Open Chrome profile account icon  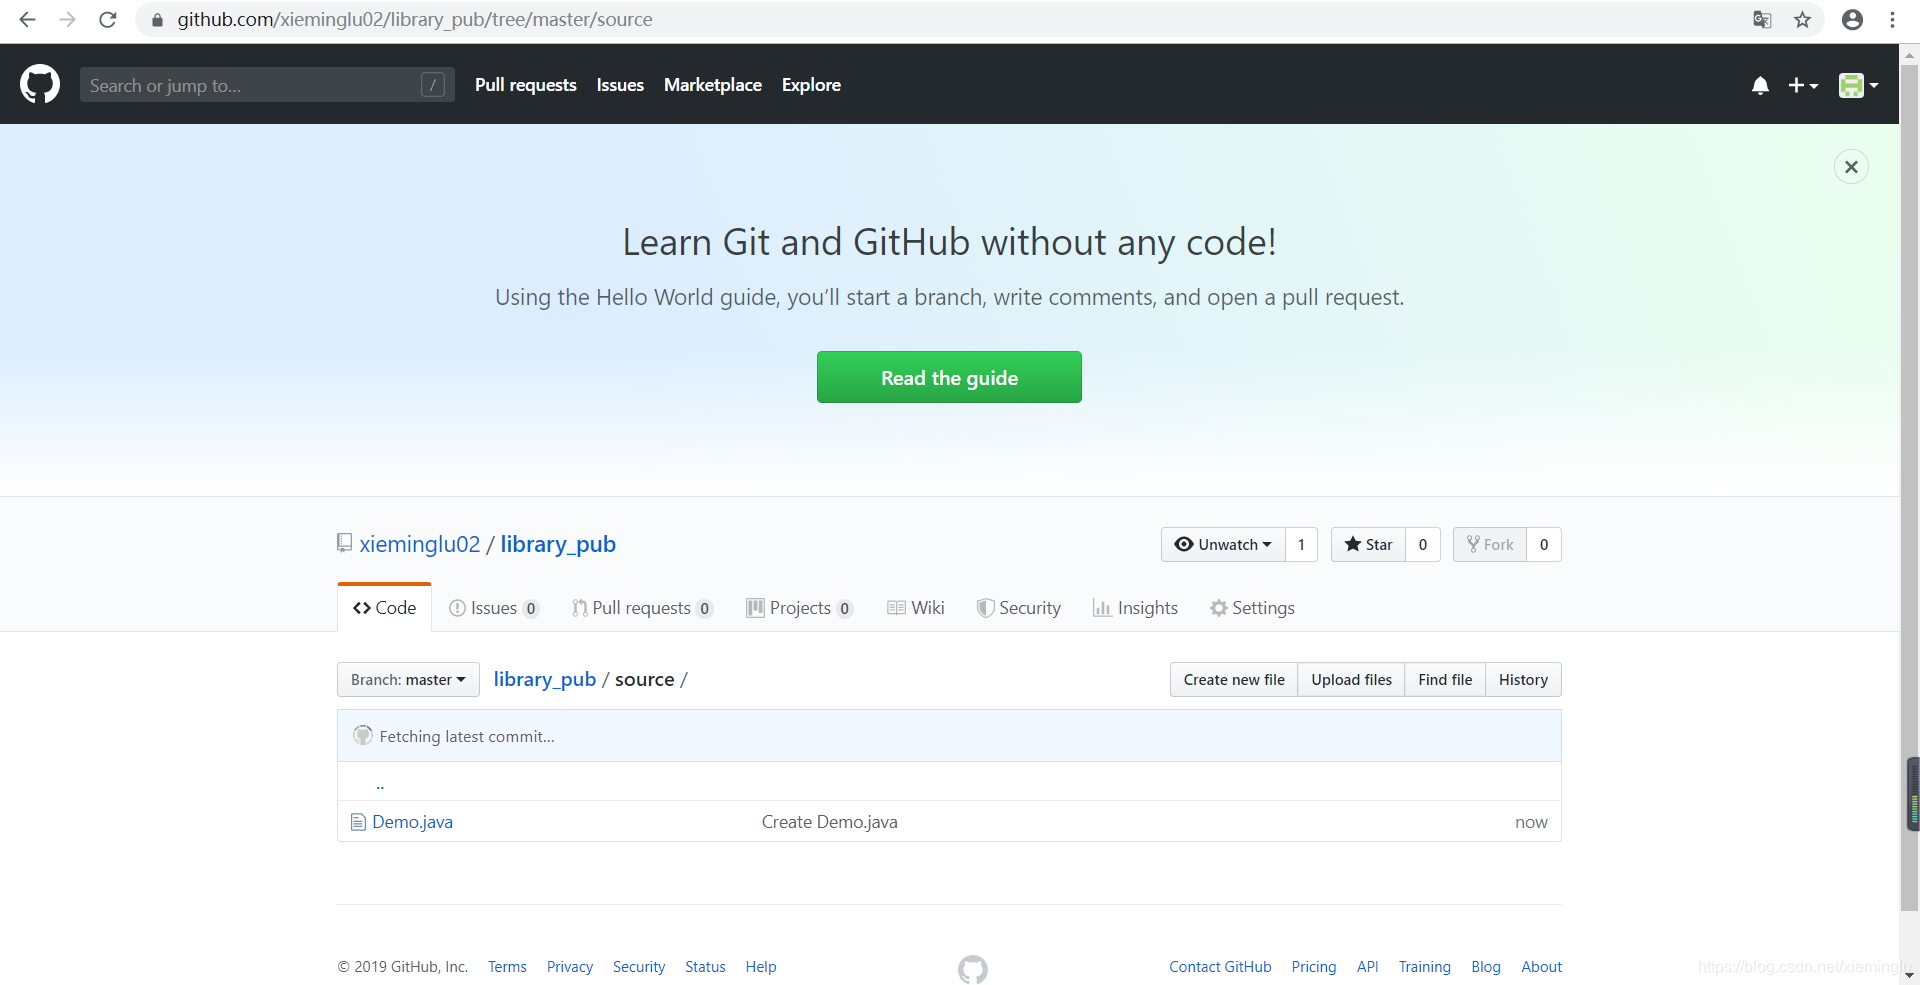point(1852,20)
